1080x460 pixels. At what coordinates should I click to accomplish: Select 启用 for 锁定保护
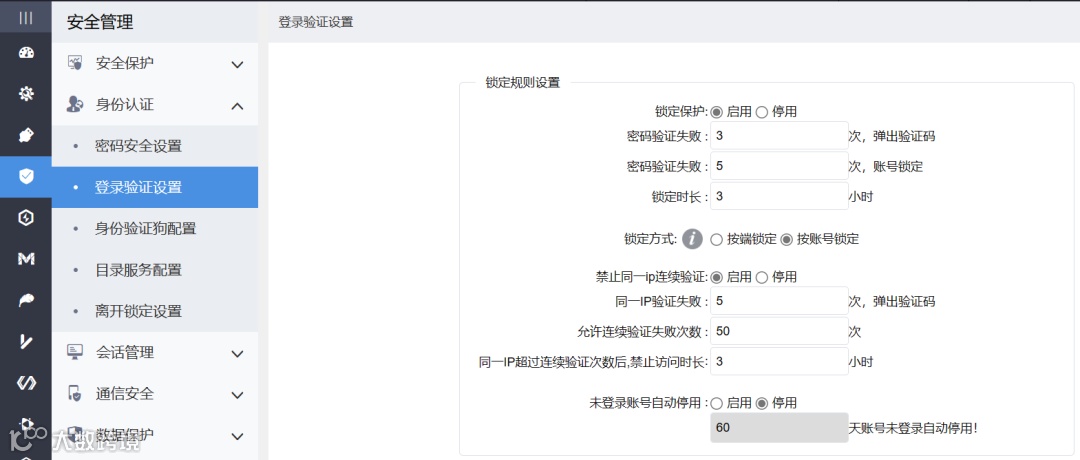[x=716, y=112]
